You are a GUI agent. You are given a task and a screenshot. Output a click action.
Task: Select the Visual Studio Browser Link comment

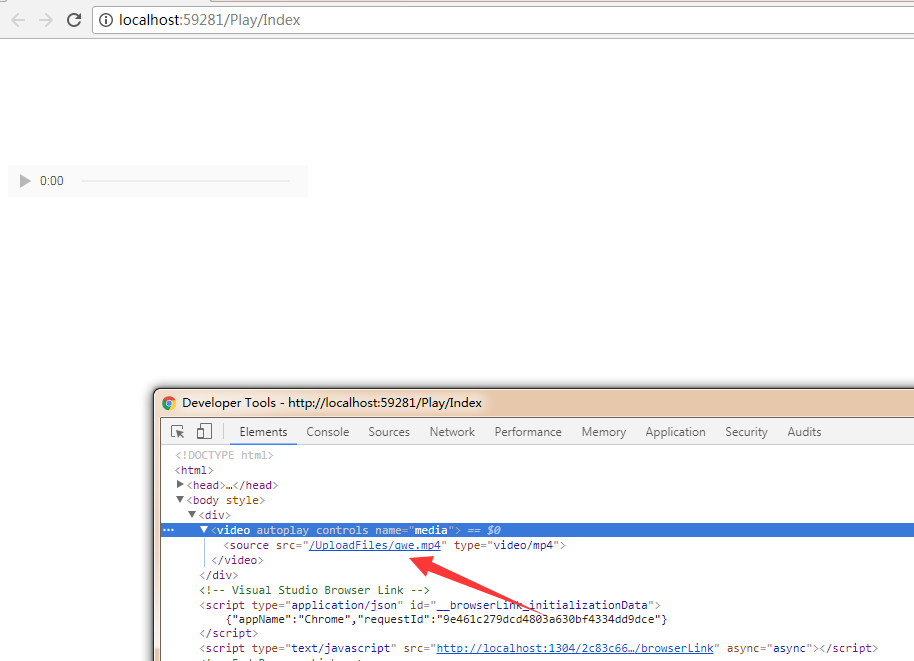point(314,590)
